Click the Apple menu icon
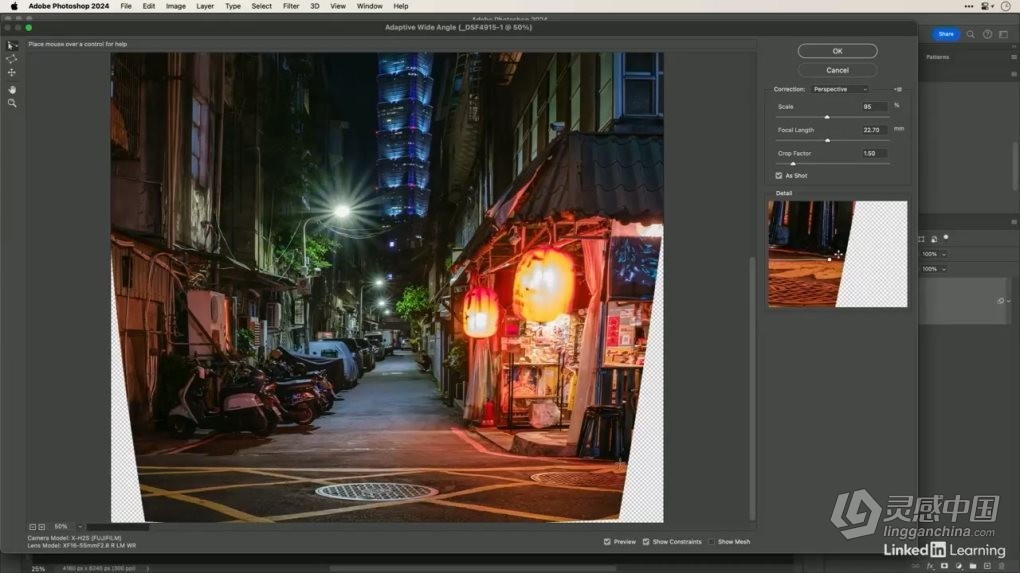1020x573 pixels. (x=14, y=6)
